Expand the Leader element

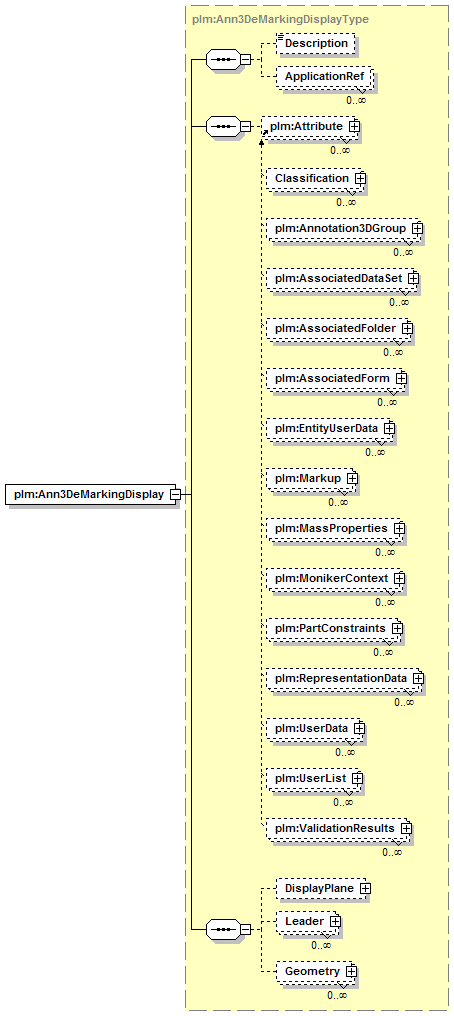(x=335, y=921)
